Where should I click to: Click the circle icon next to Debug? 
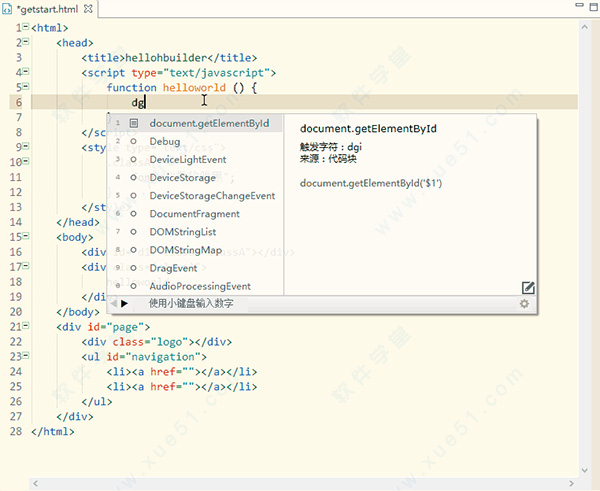(133, 142)
